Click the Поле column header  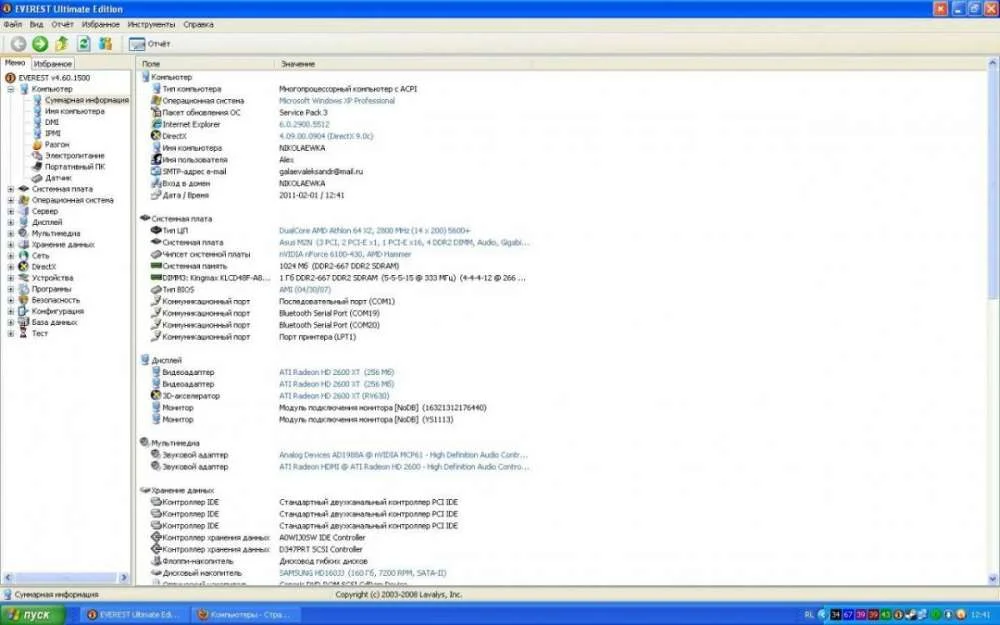(206, 64)
